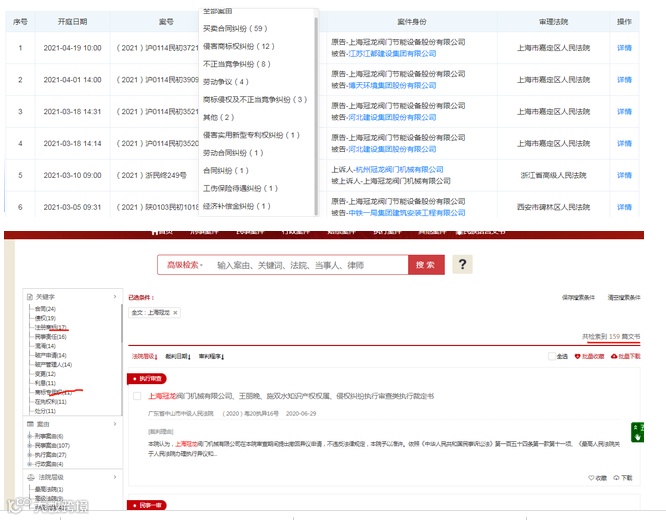Click the case search input field
Image resolution: width=666 pixels, height=520 pixels.
pos(310,265)
